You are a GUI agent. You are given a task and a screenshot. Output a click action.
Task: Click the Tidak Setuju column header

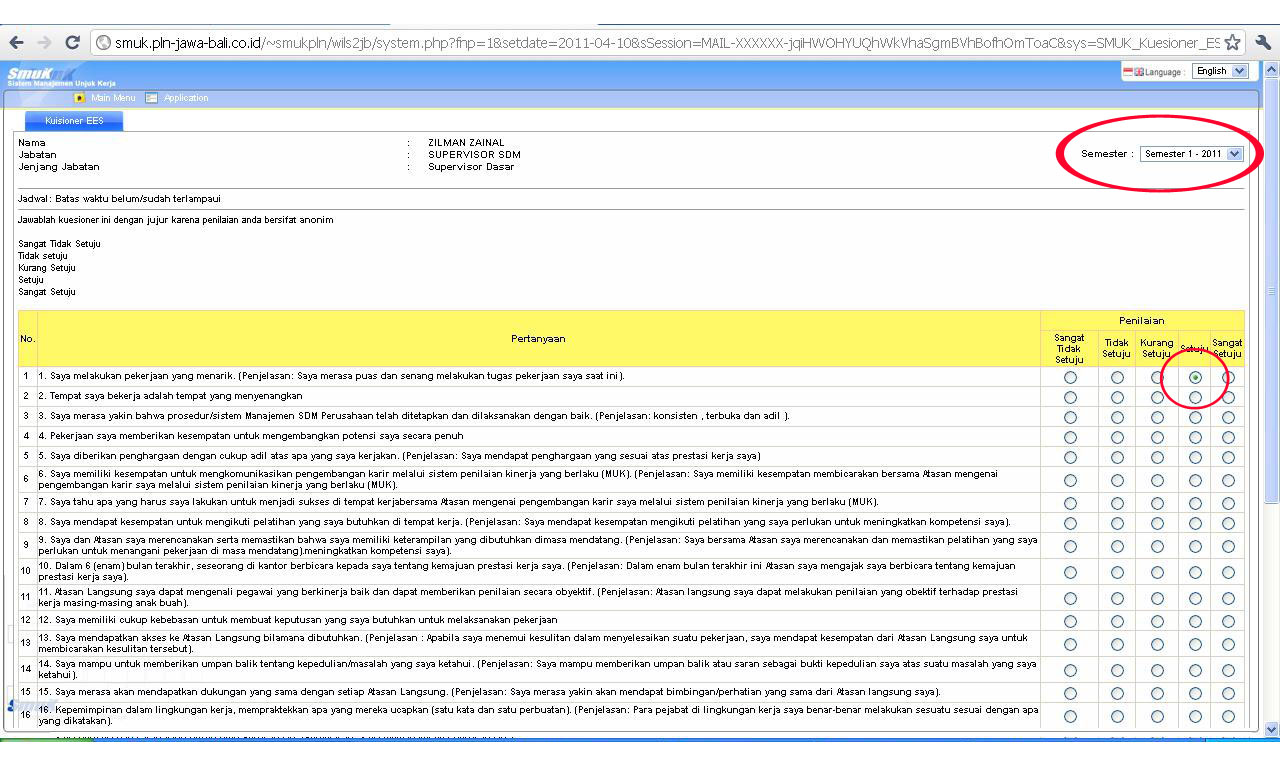point(1116,348)
